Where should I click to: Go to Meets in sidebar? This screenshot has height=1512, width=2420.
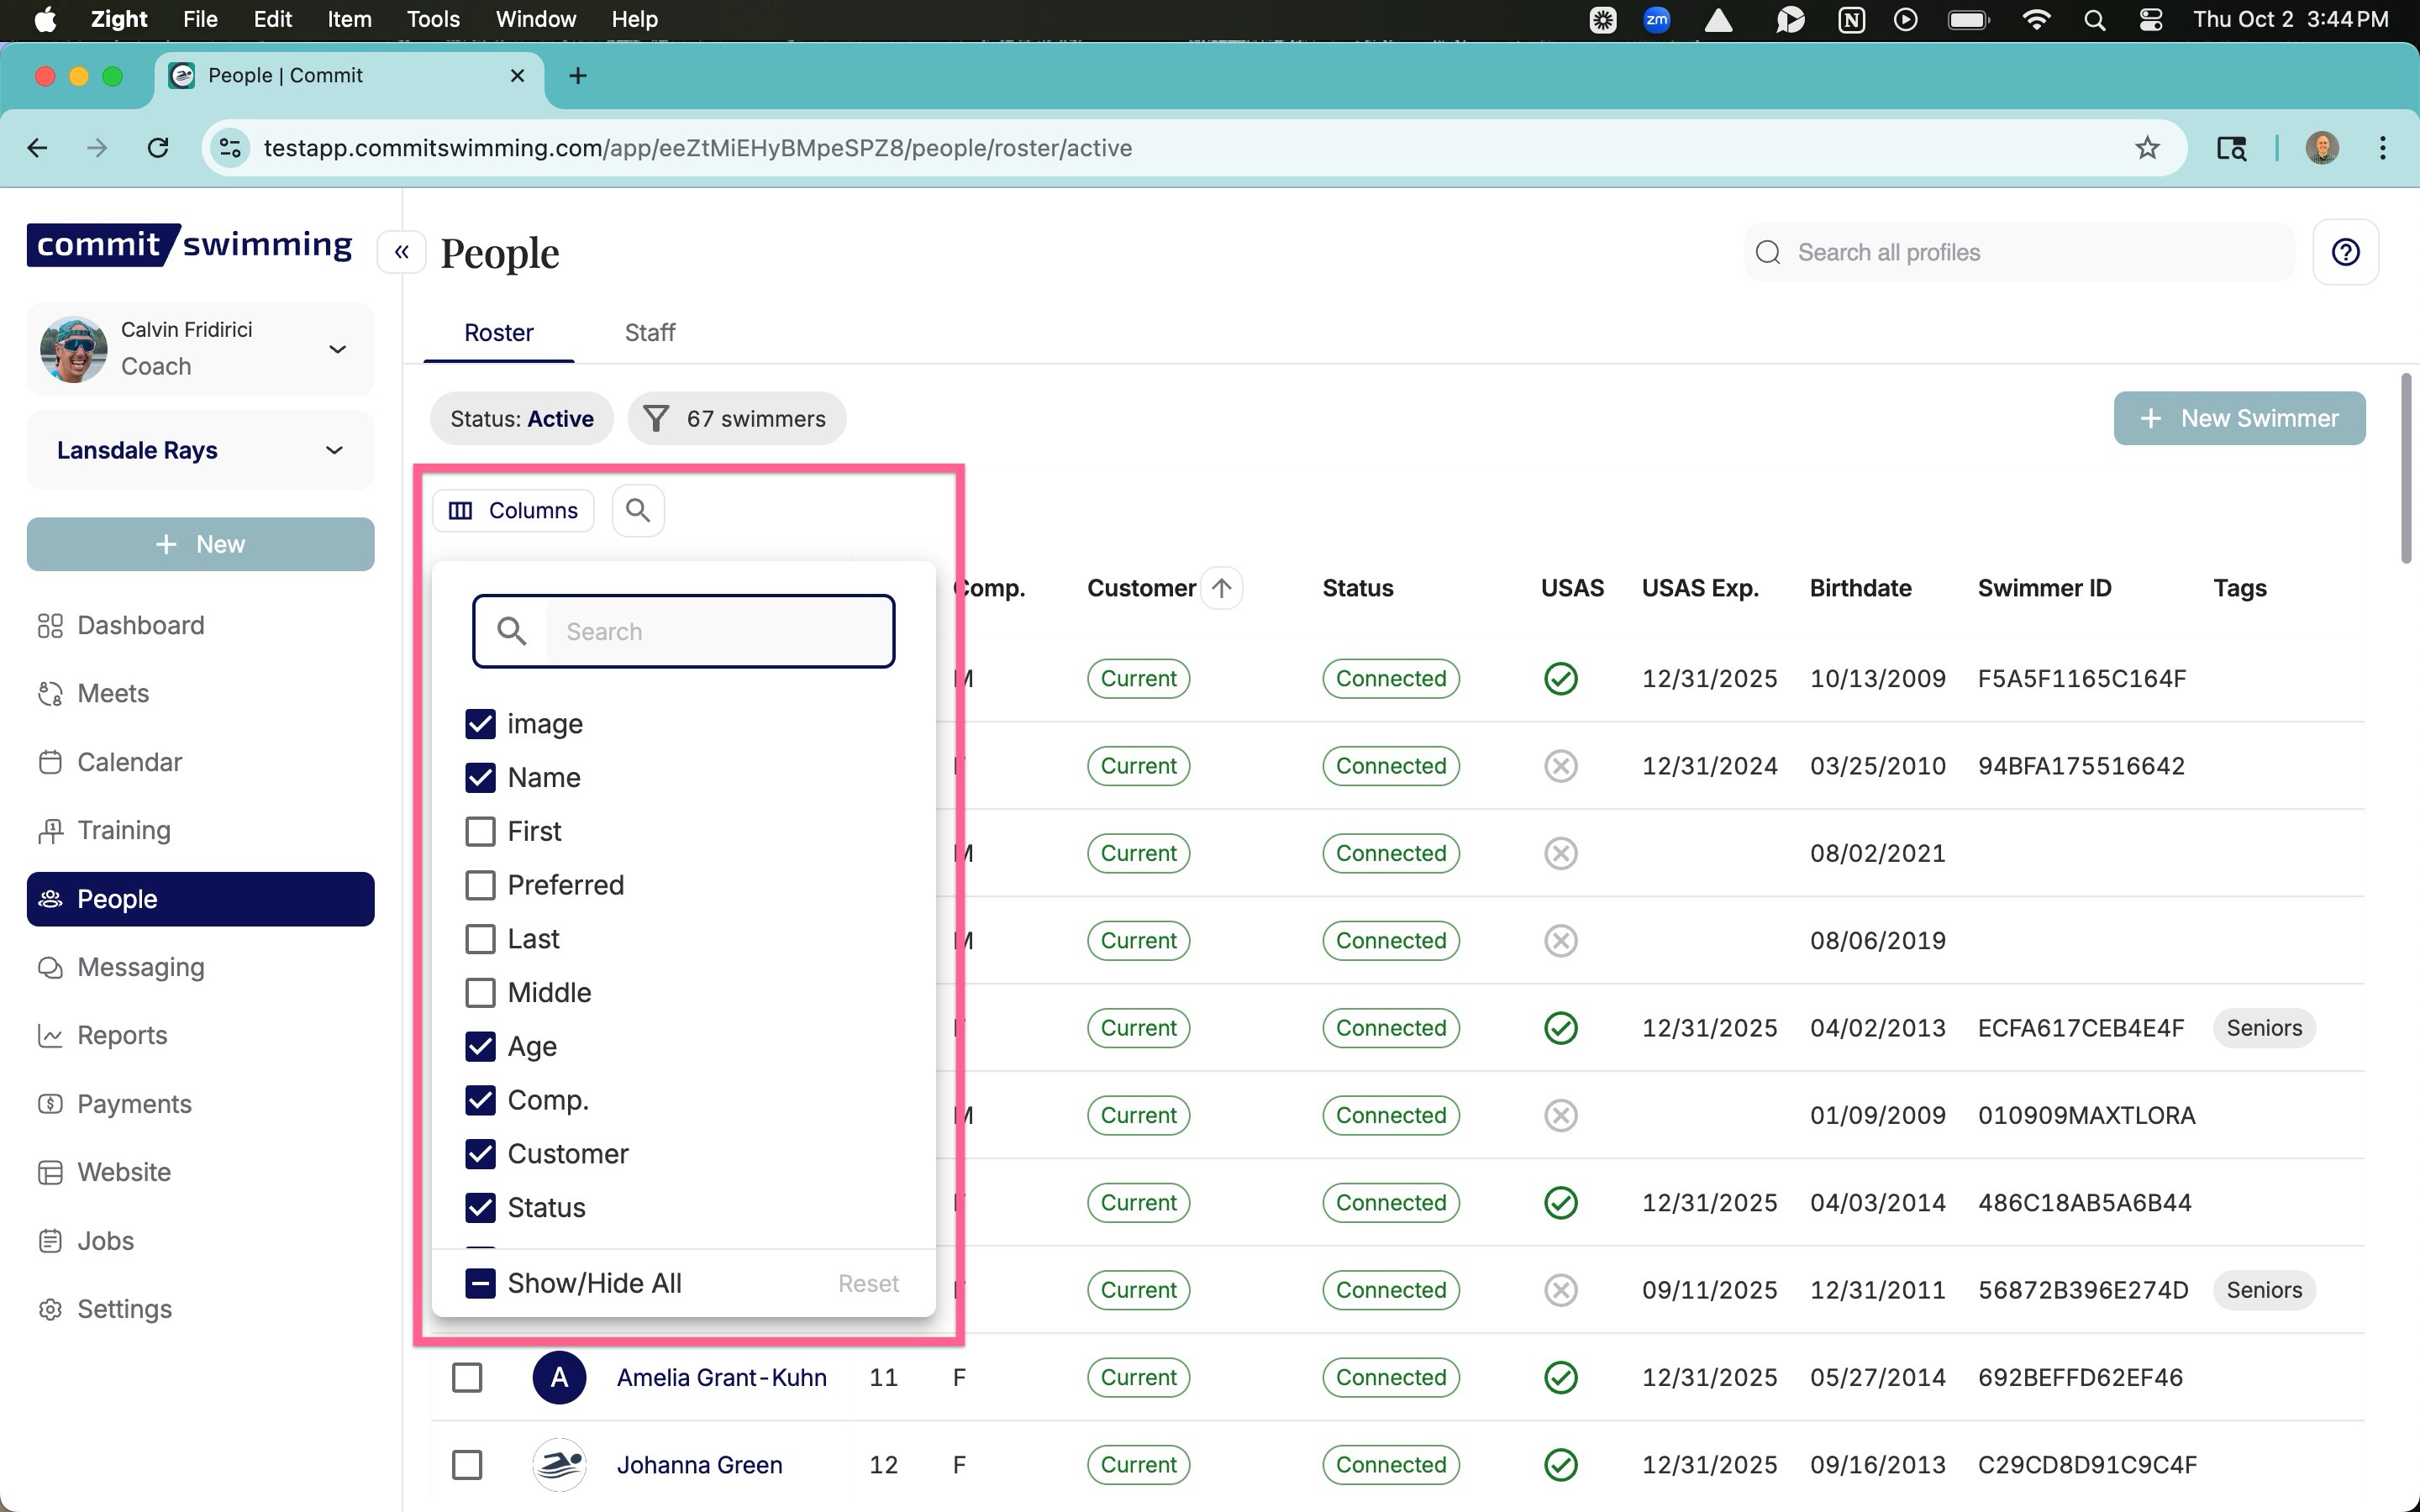pyautogui.click(x=113, y=693)
